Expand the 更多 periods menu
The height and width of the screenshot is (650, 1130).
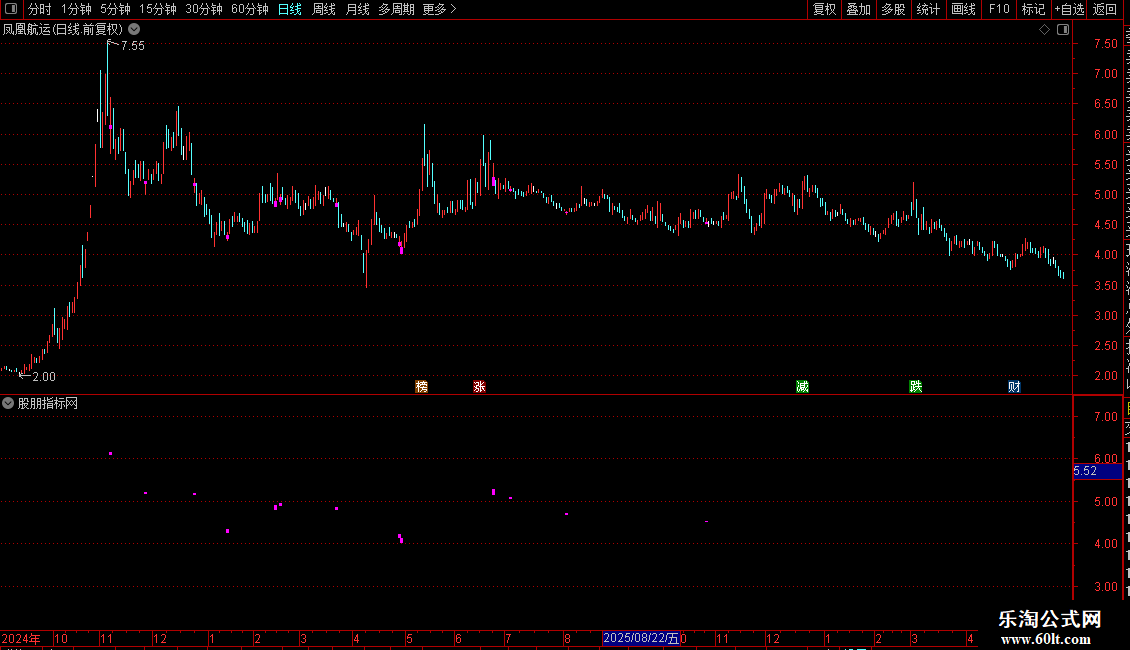439,9
